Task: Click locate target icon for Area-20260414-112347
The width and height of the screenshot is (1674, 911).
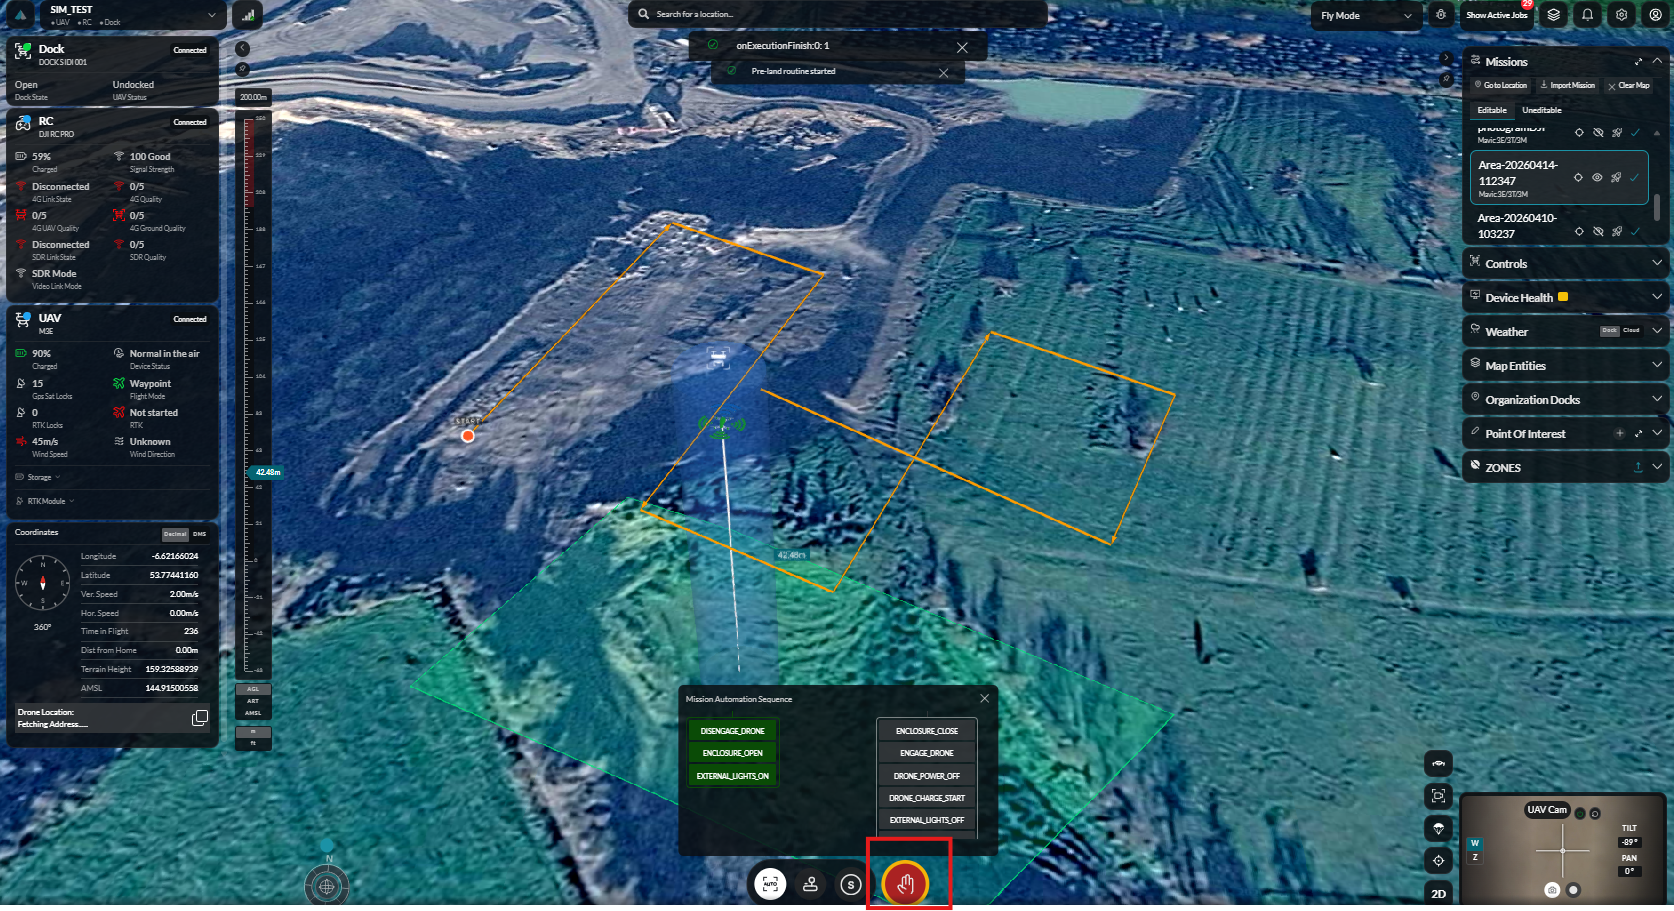Action: pos(1578,178)
